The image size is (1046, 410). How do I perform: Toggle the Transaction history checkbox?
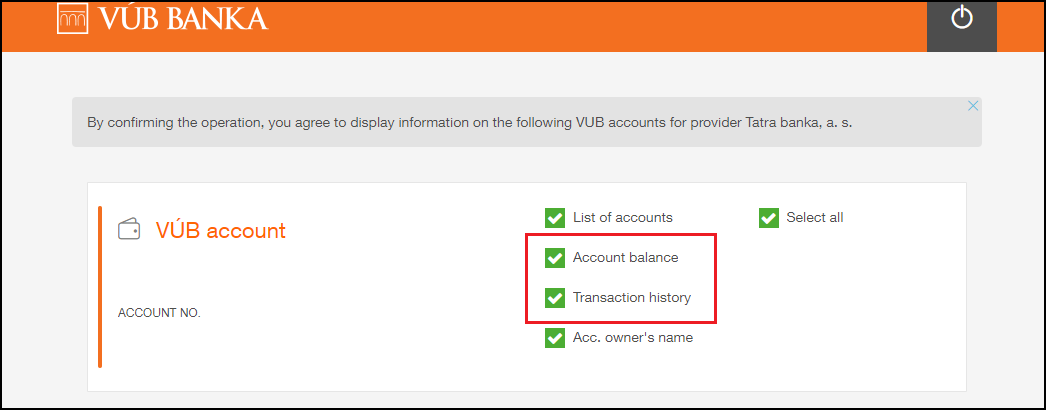555,297
